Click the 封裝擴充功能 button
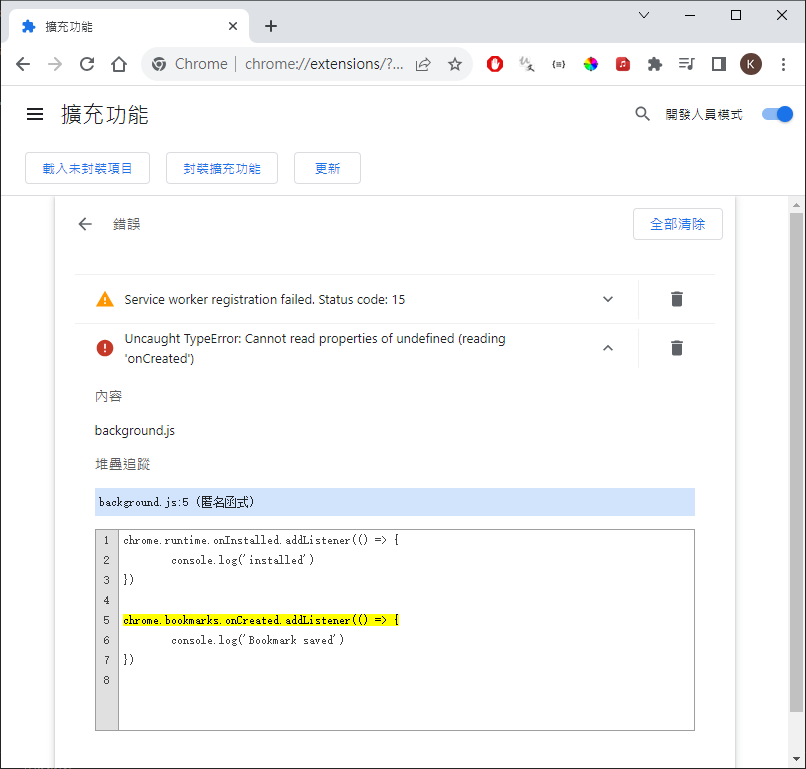 click(221, 168)
